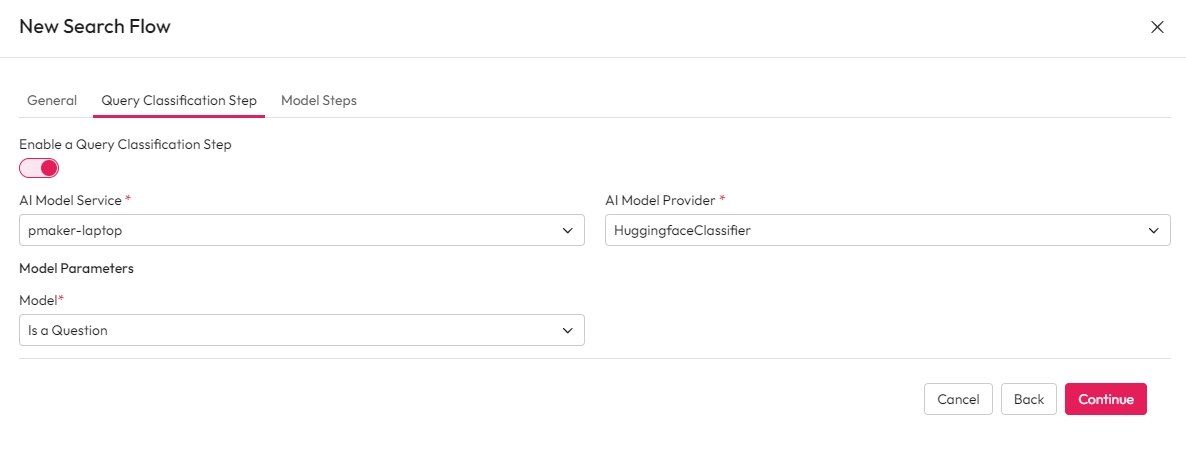Click the HuggingfaceClassifier provider field
The height and width of the screenshot is (454, 1186).
click(876, 230)
